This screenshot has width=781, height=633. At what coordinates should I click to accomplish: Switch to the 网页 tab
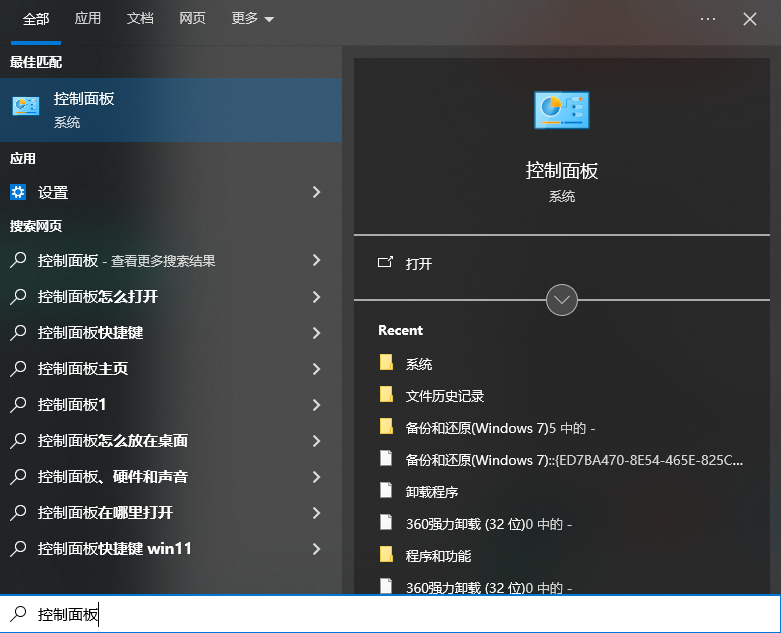coord(192,18)
